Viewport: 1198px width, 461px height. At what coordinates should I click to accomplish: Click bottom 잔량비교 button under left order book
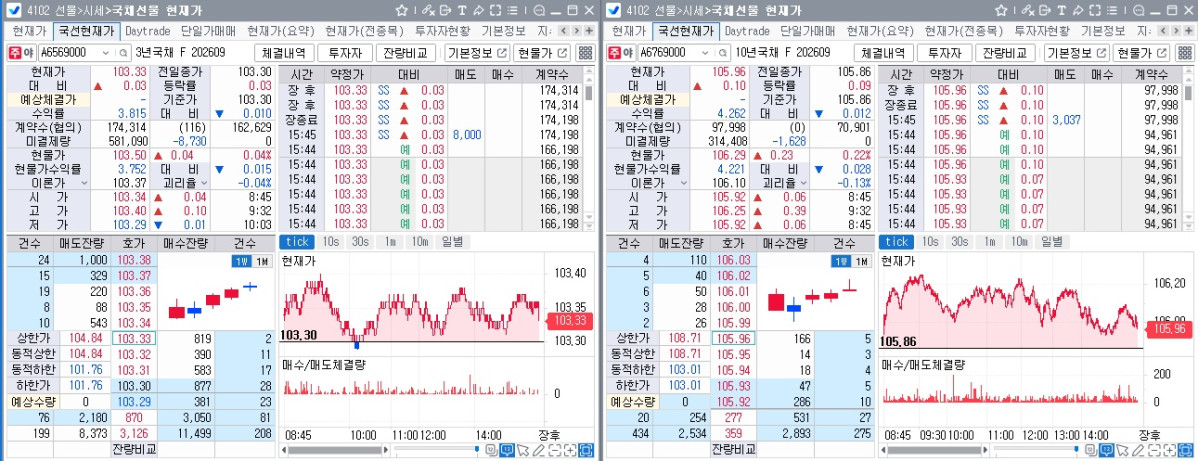134,449
